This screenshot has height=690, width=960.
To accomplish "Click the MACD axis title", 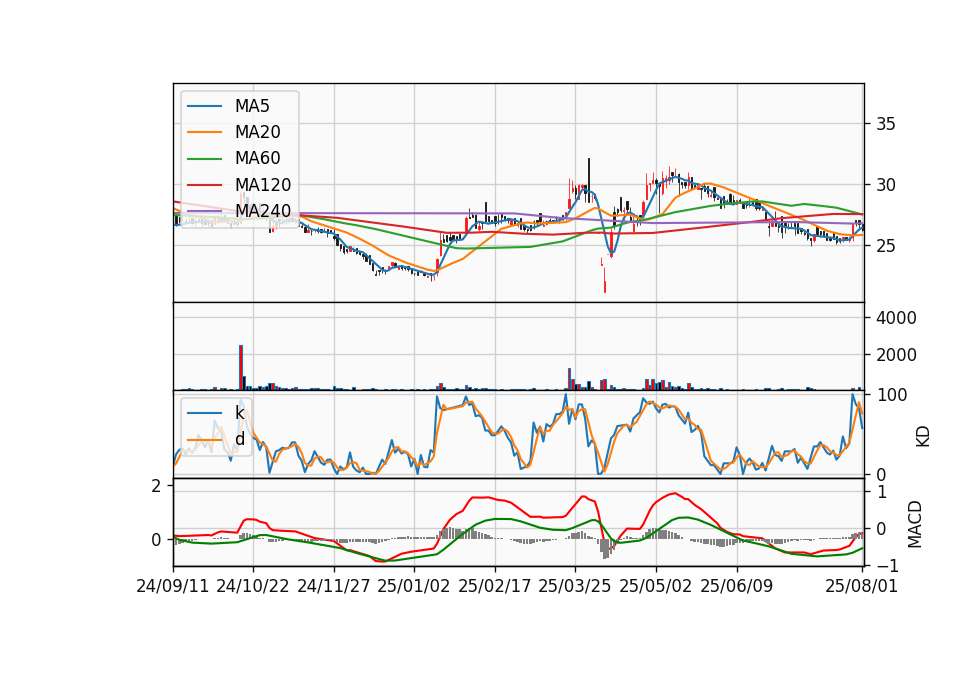I will click(915, 524).
